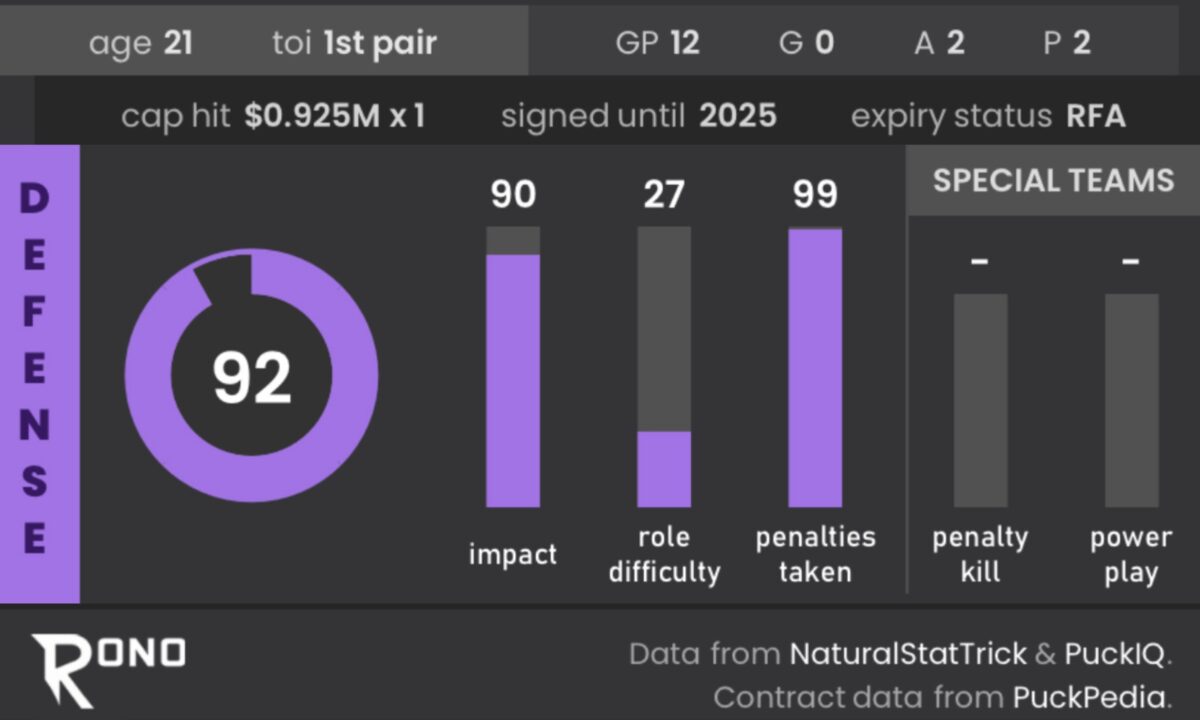Click the toi 1st pair stat

pyautogui.click(x=354, y=43)
